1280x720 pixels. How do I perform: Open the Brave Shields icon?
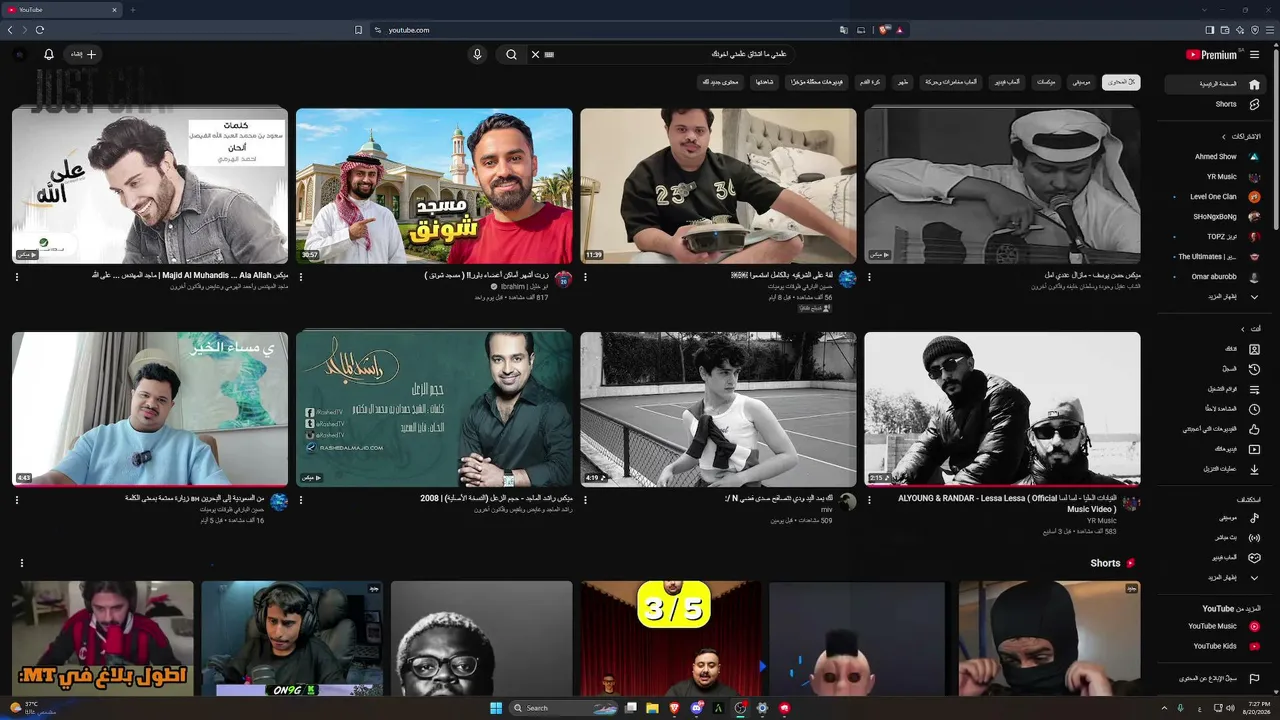point(884,30)
